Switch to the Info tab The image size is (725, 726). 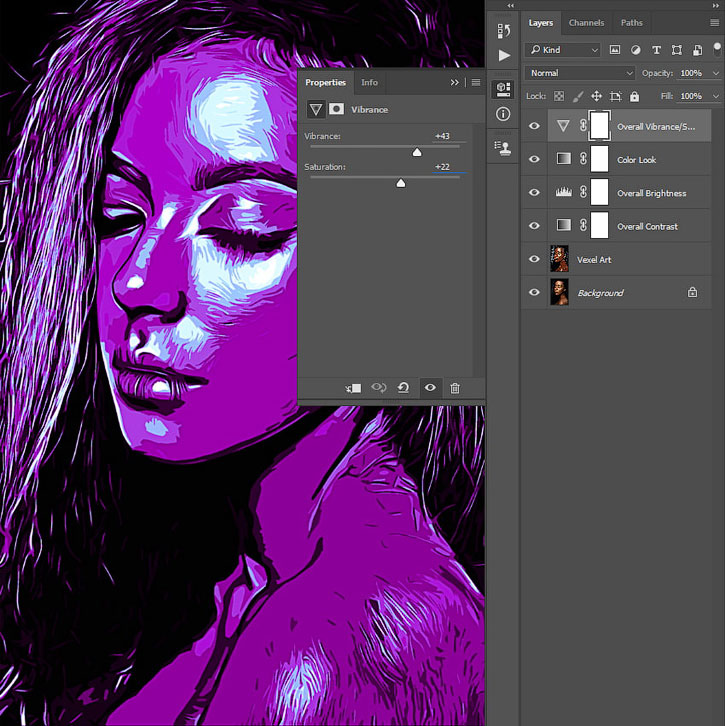click(x=369, y=82)
